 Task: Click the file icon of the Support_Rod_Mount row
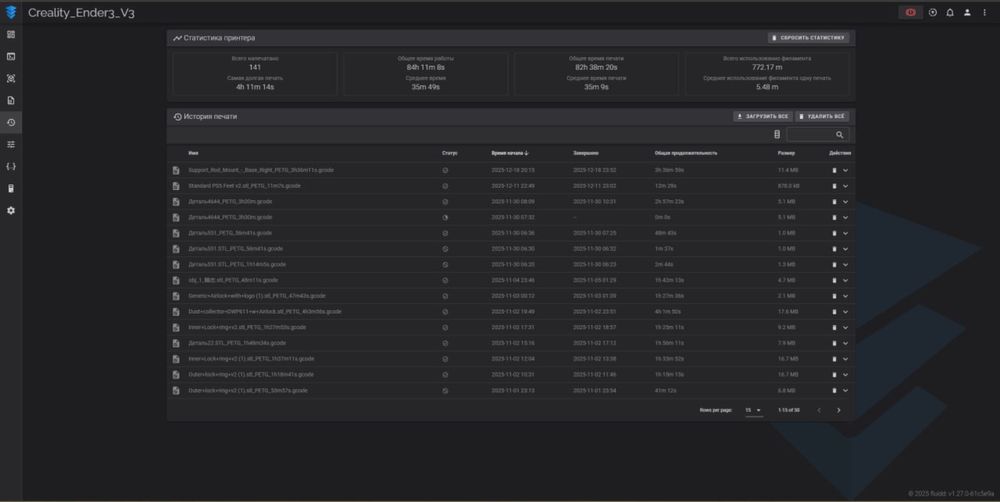pyautogui.click(x=176, y=170)
